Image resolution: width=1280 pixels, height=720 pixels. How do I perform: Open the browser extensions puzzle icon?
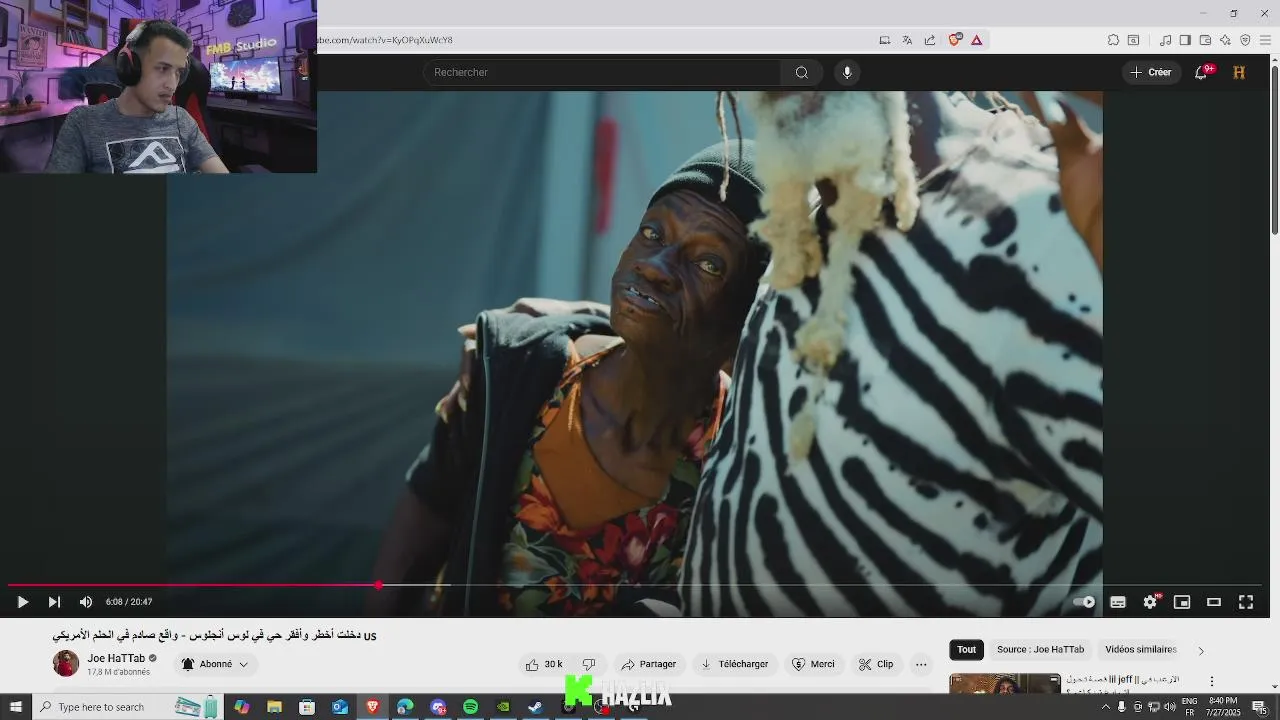1113,40
